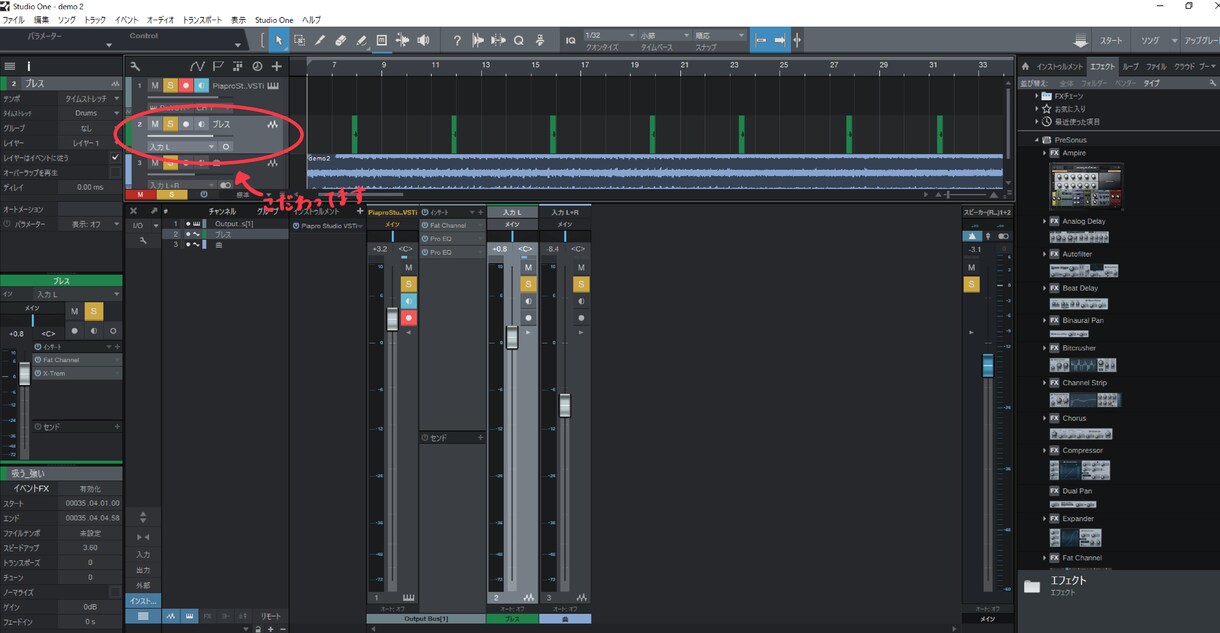
Task: Toggle the レイヤーはイベントに従う checkbox
Action: click(115, 158)
